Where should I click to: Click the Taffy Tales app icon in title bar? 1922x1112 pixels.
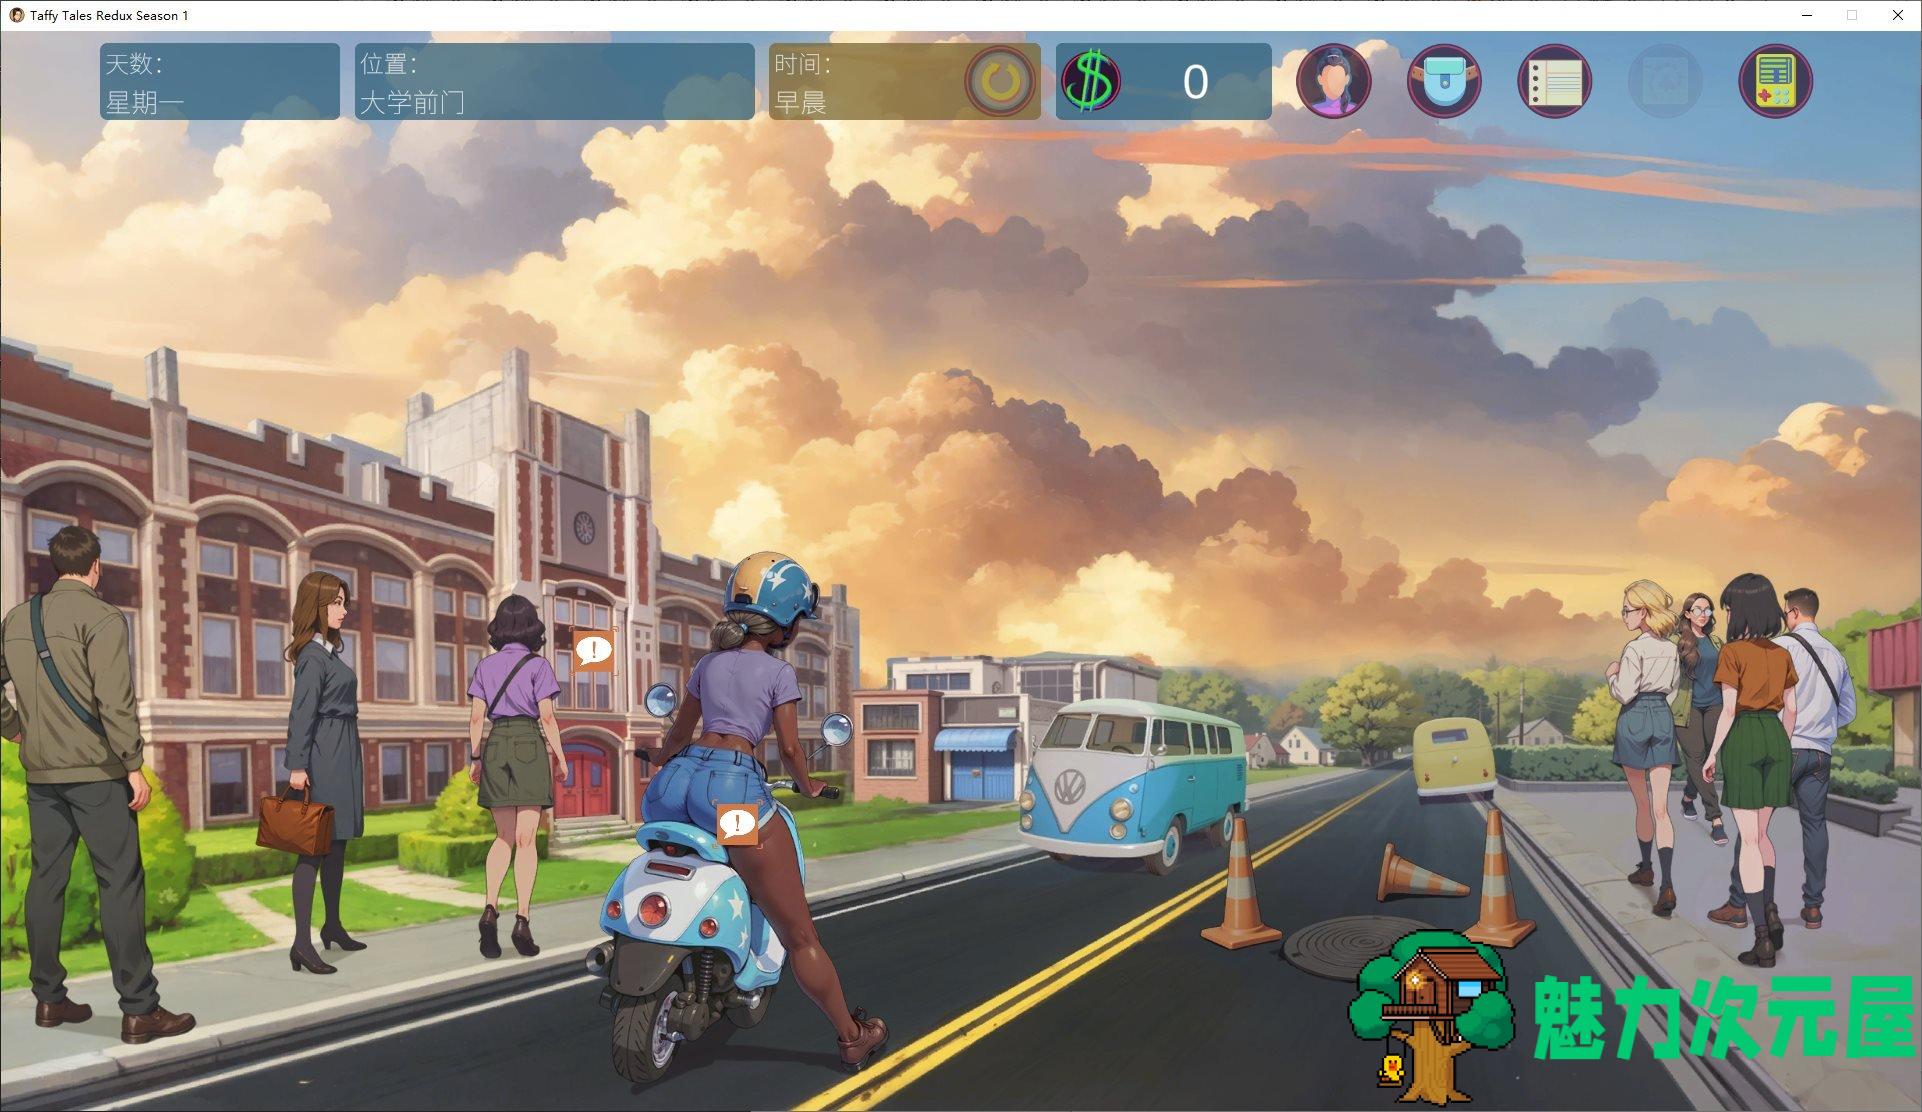tap(16, 15)
